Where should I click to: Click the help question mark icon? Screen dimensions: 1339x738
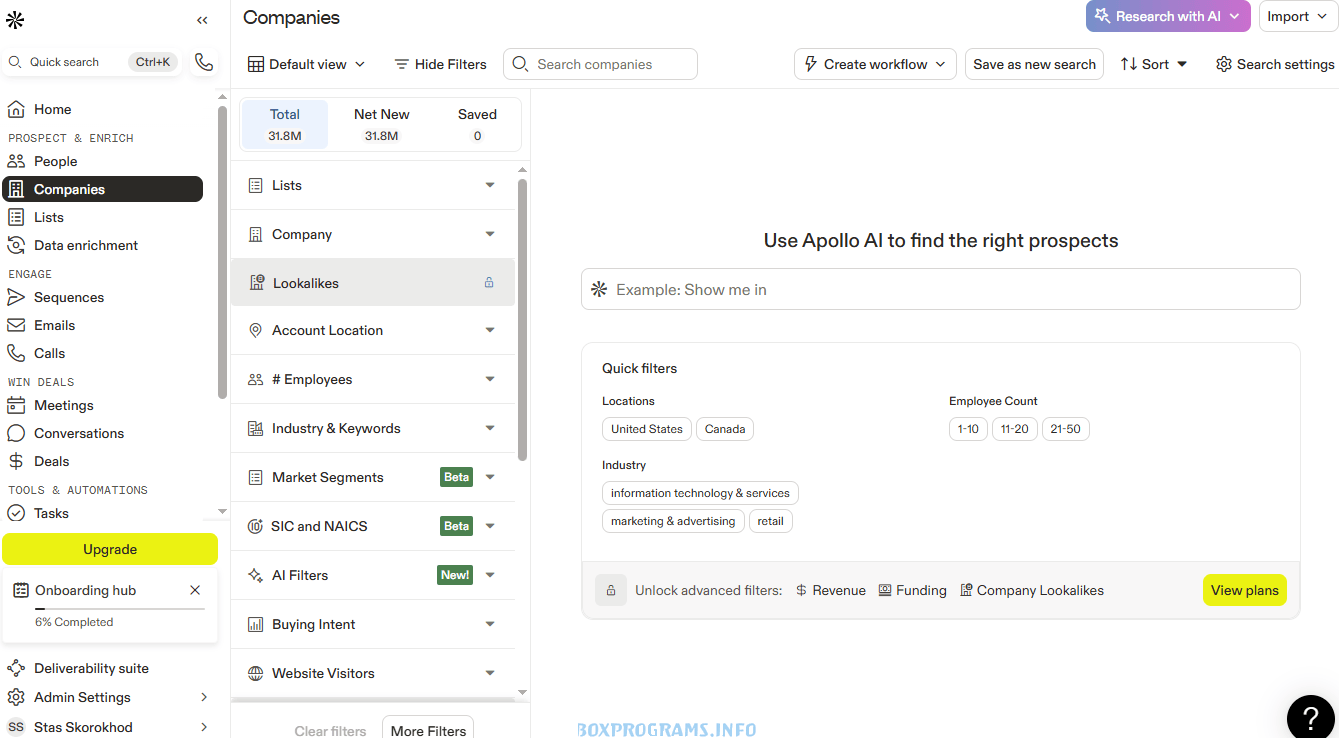(1310, 716)
